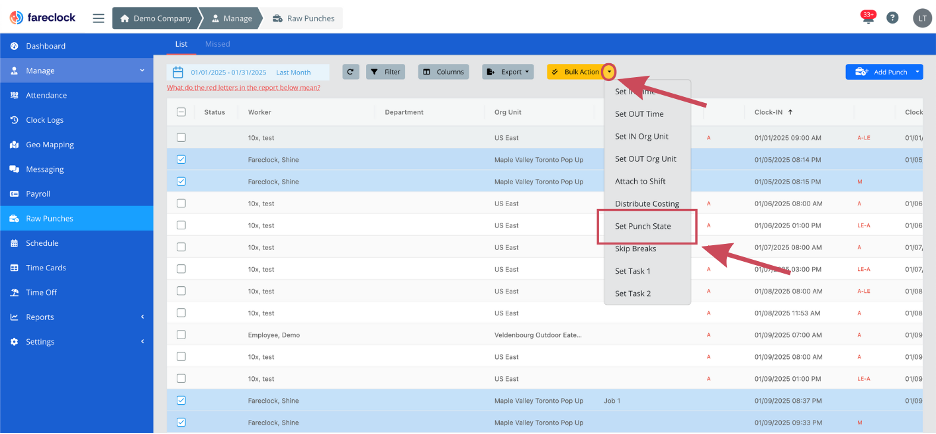Open the notifications bell icon
The width and height of the screenshot is (936, 434).
point(866,18)
